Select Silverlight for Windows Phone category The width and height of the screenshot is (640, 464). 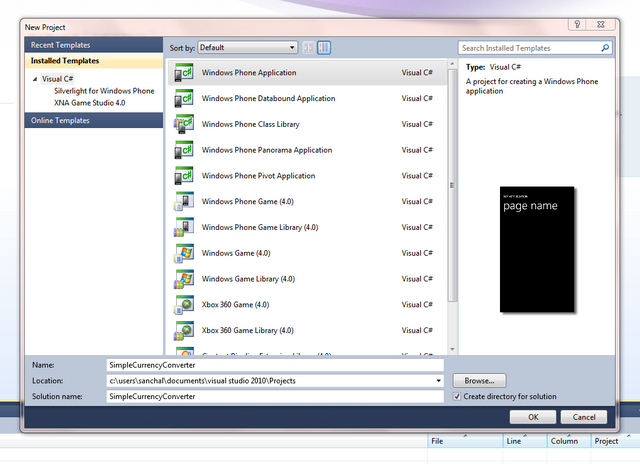tap(104, 91)
